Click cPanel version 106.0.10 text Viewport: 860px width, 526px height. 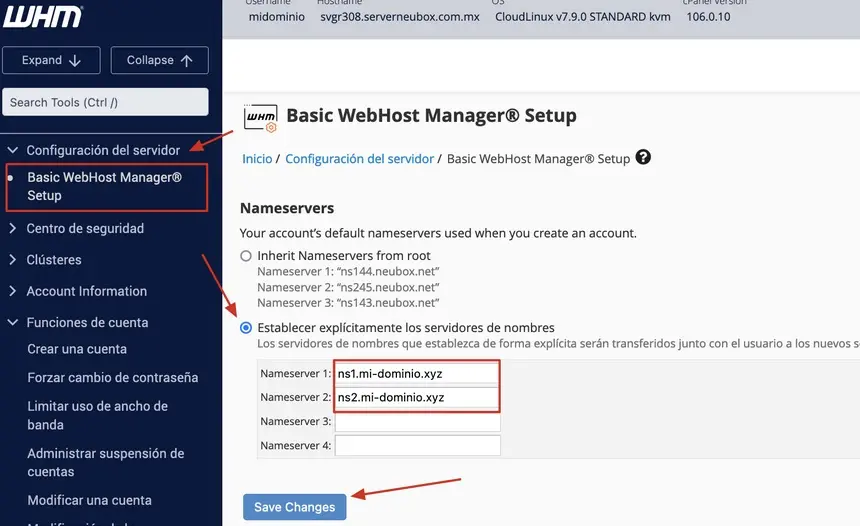[x=708, y=17]
